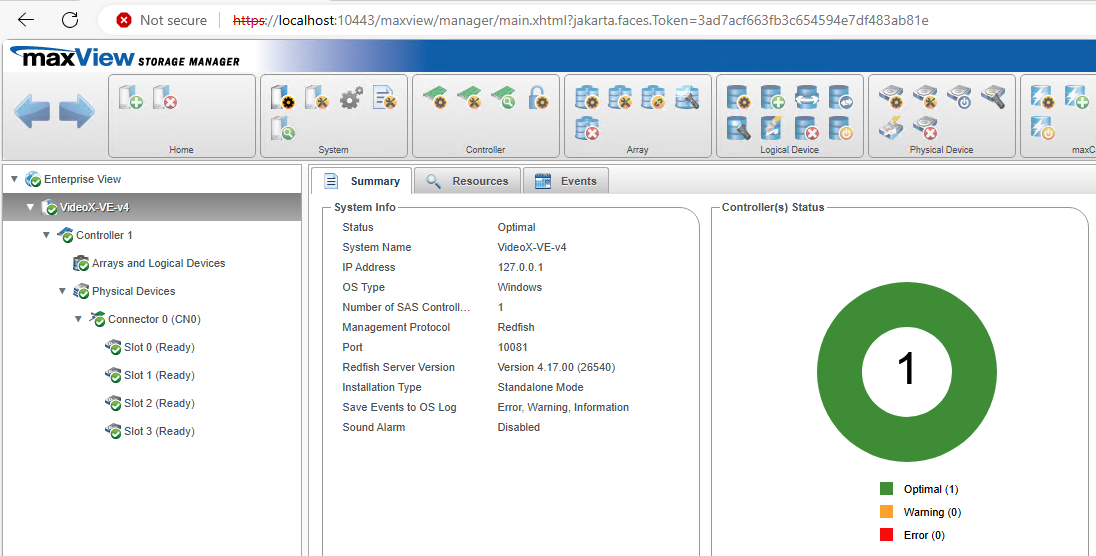Screen dimensions: 1096x556
Task: Click the Controller card icon with the wrench badge
Action: (469, 97)
